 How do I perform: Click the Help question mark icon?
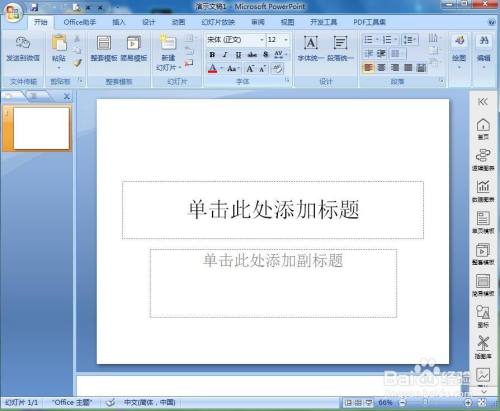tap(492, 22)
